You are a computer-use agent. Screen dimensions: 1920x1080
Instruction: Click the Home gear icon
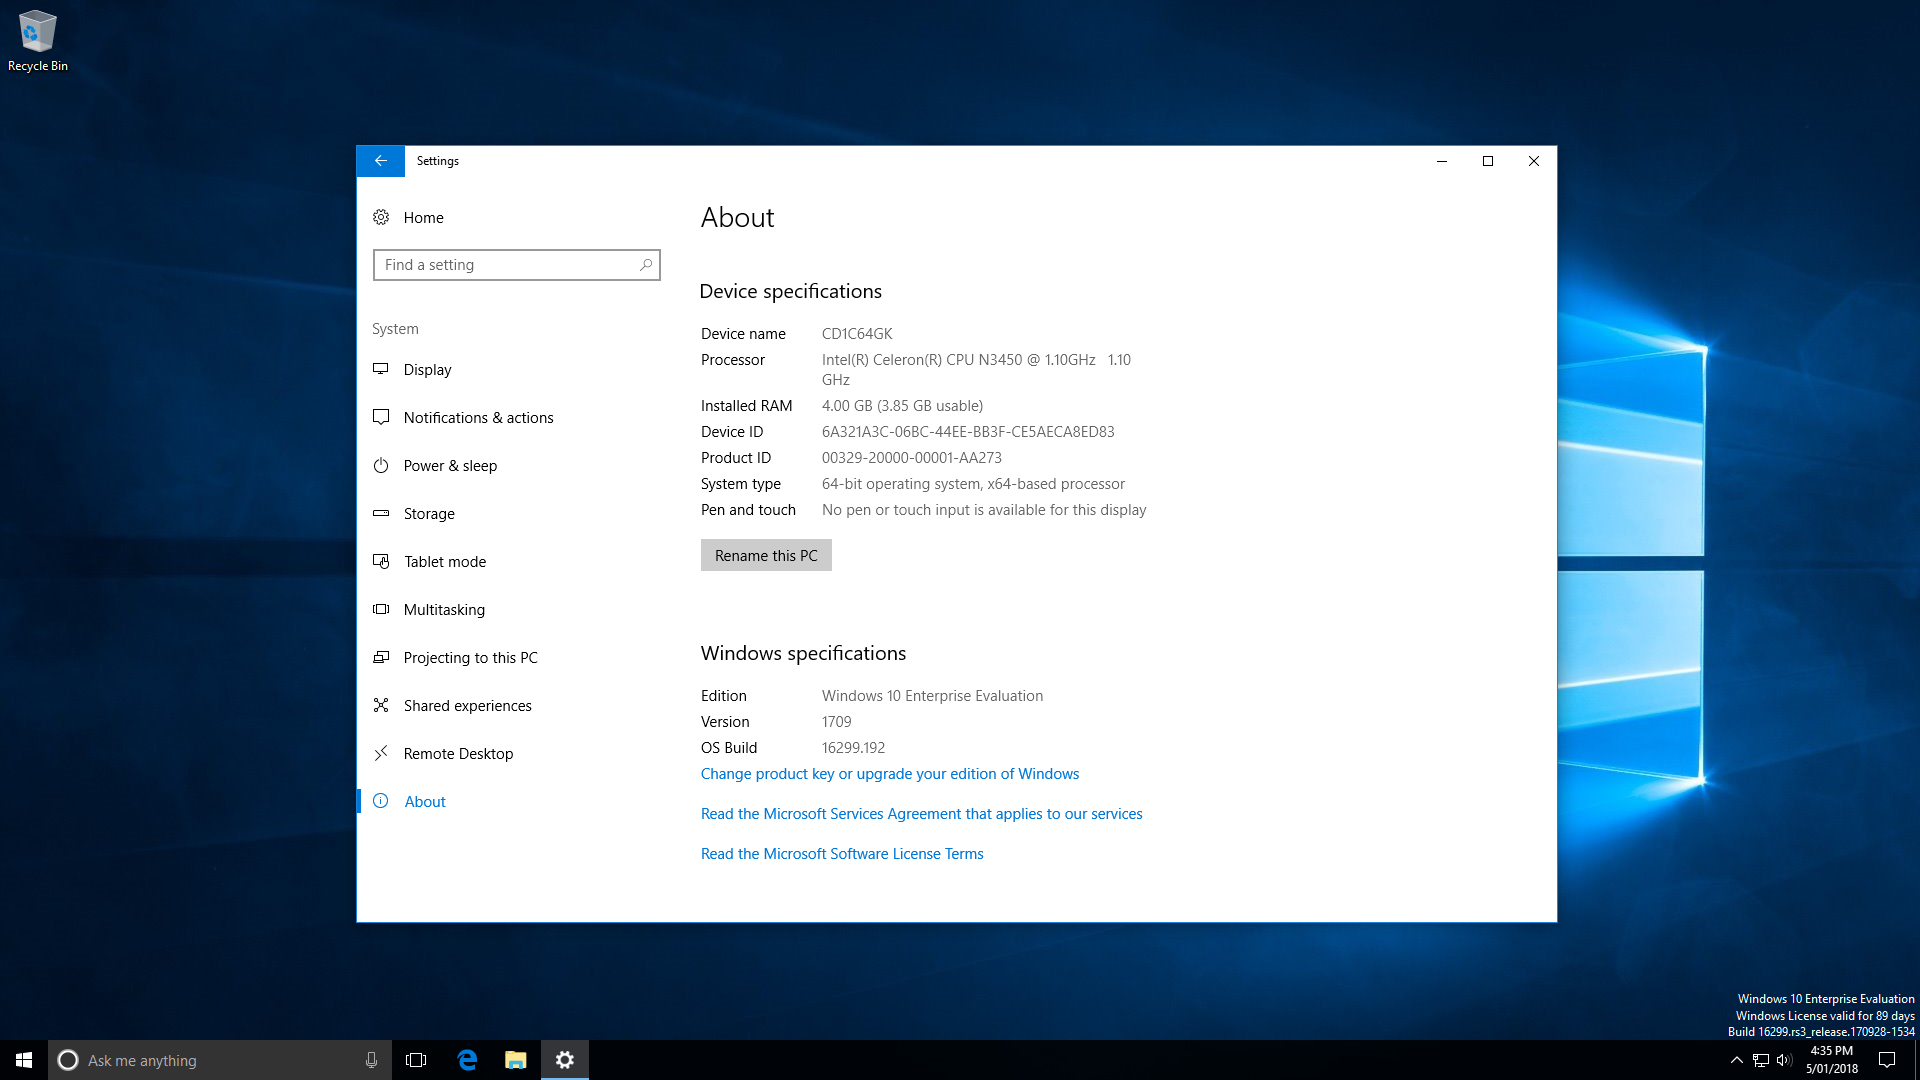point(381,217)
